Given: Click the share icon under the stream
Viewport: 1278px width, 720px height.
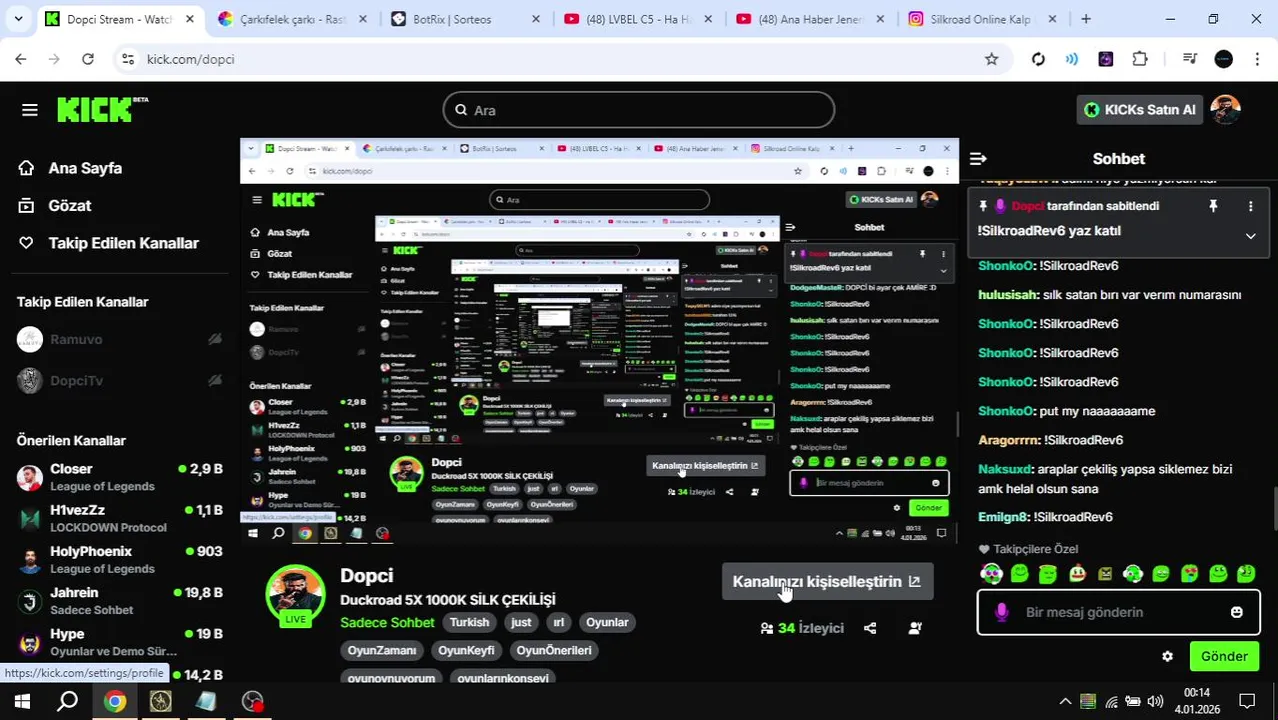Looking at the screenshot, I should pos(870,628).
